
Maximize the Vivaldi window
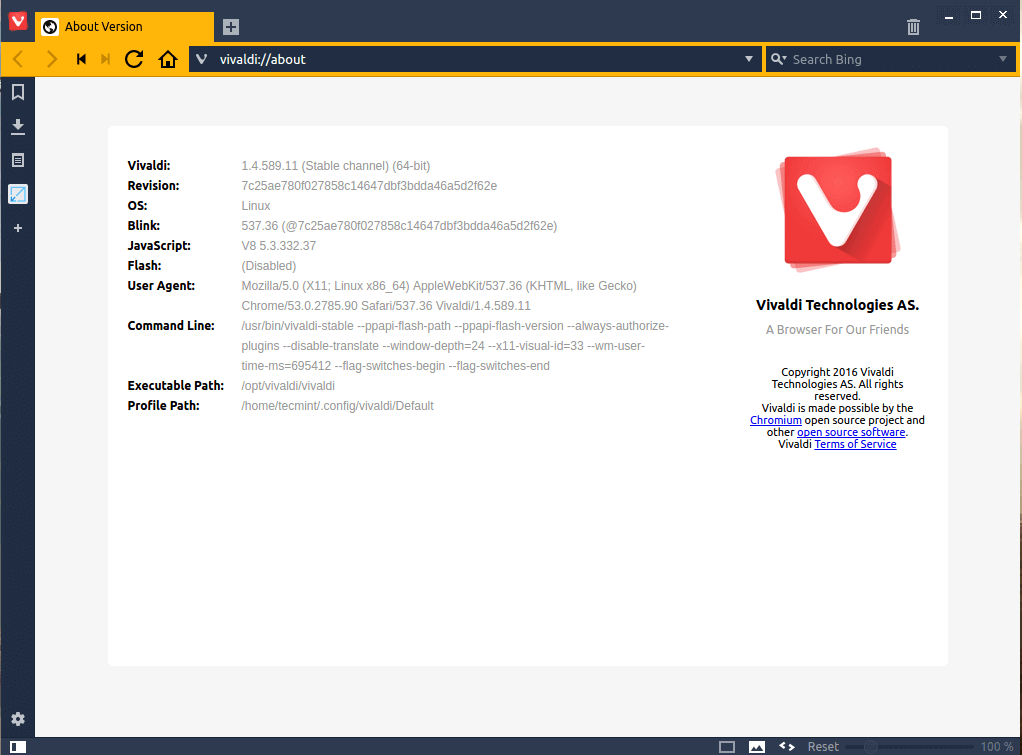pos(976,15)
